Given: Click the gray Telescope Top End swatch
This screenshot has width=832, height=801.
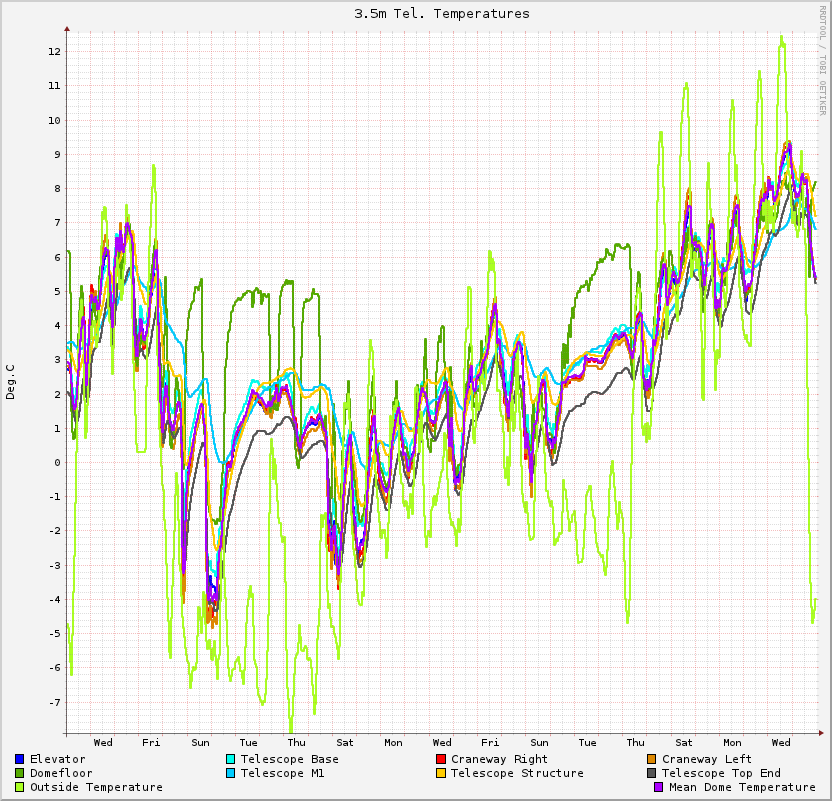Looking at the screenshot, I should pyautogui.click(x=652, y=773).
